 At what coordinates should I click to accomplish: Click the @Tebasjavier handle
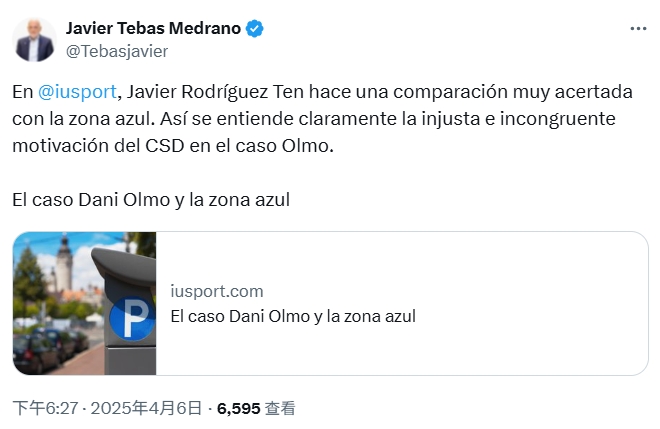pos(116,51)
